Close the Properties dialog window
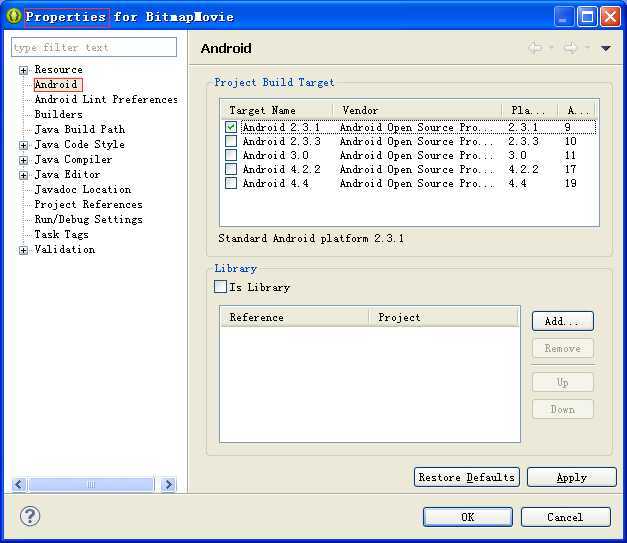This screenshot has height=543, width=627. click(x=611, y=17)
